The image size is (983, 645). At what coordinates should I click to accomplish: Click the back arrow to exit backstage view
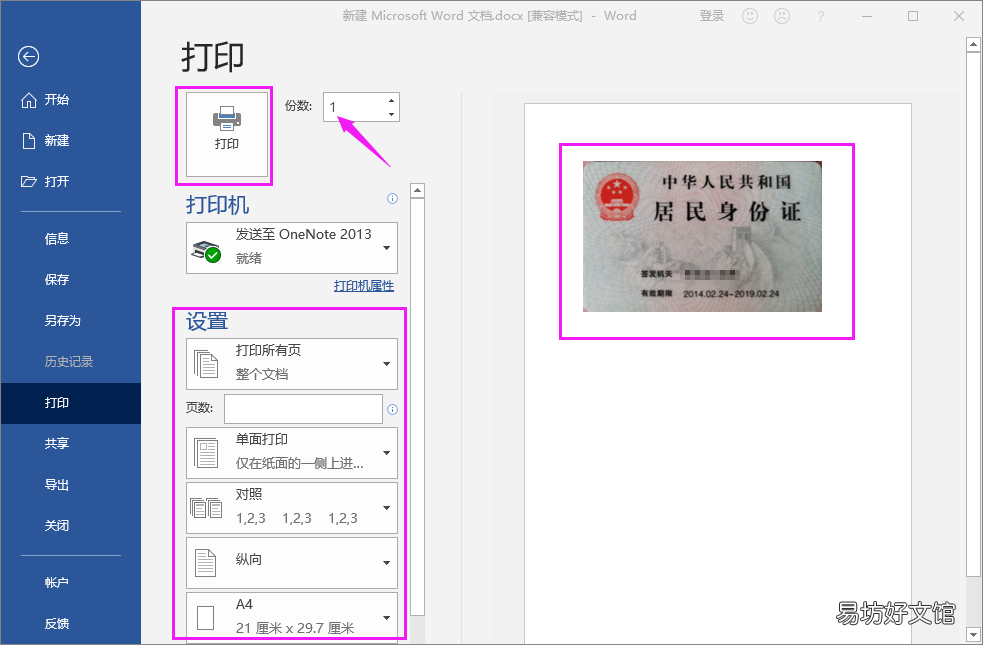(x=28, y=57)
